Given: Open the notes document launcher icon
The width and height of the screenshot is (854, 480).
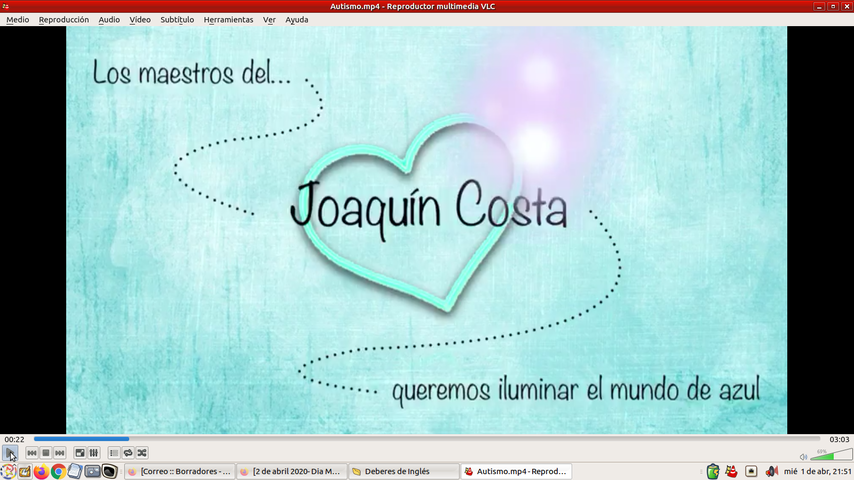Looking at the screenshot, I should (x=75, y=471).
